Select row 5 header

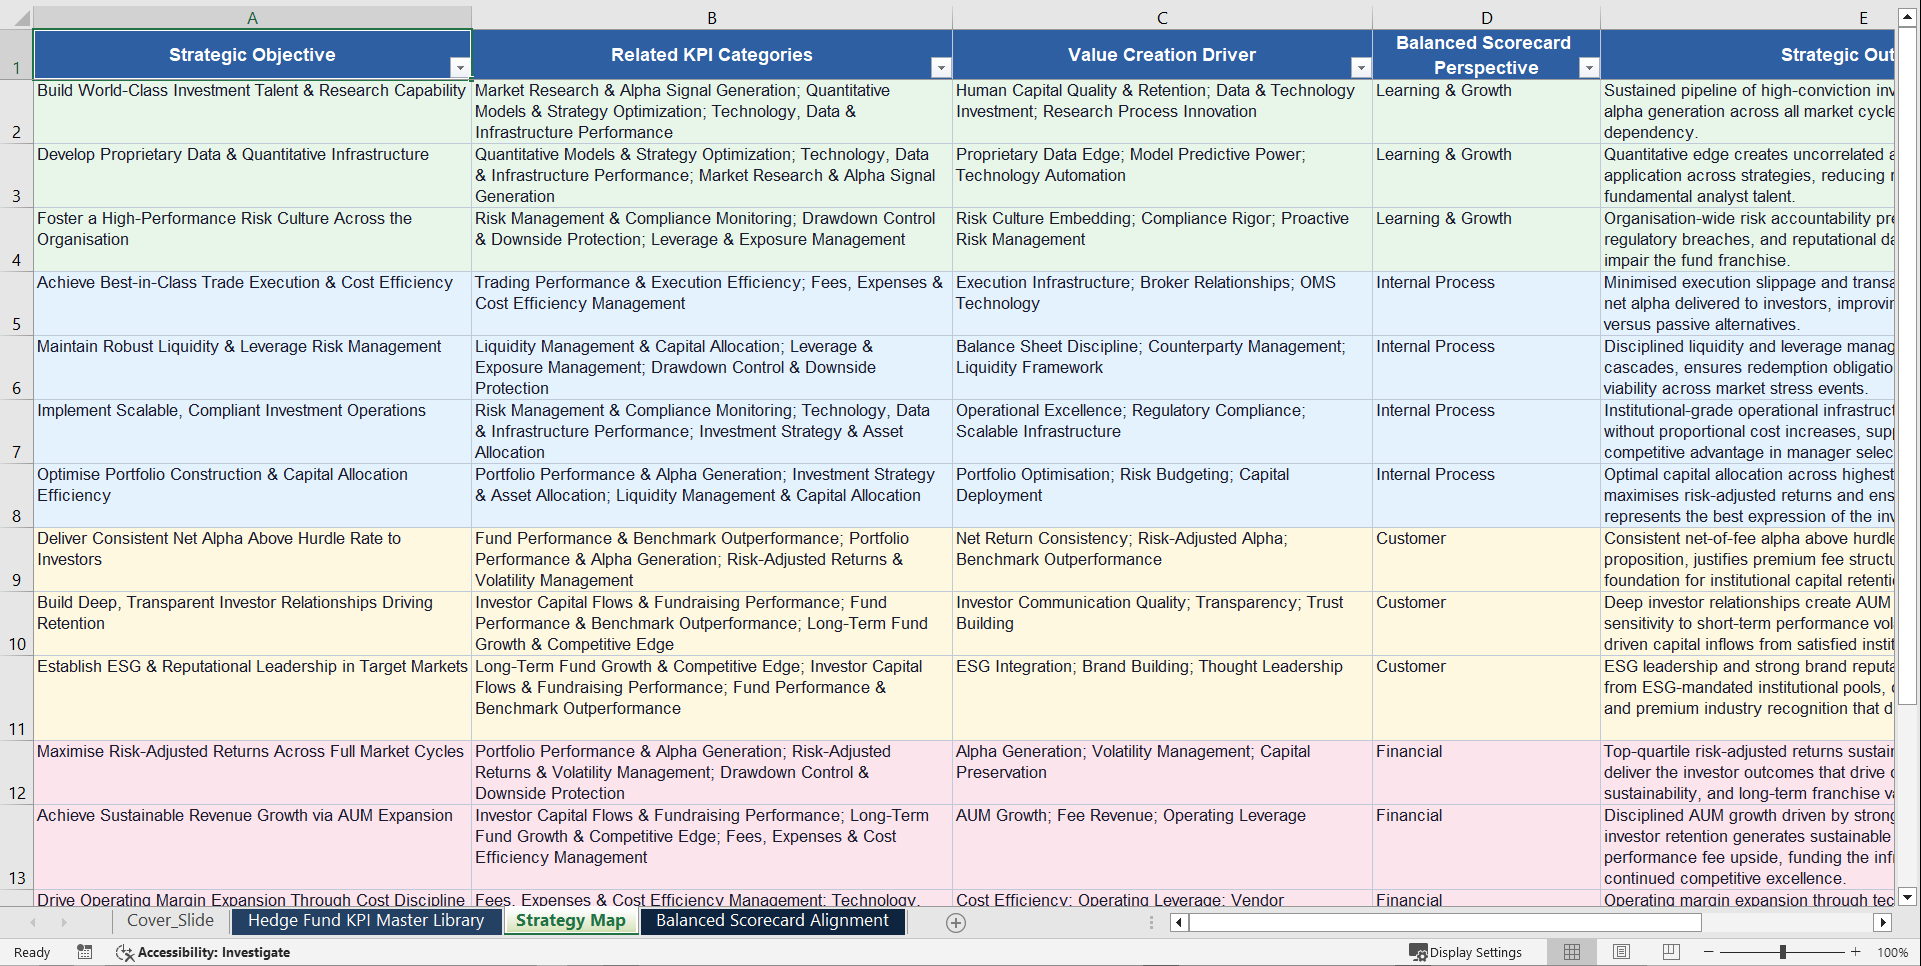[17, 304]
